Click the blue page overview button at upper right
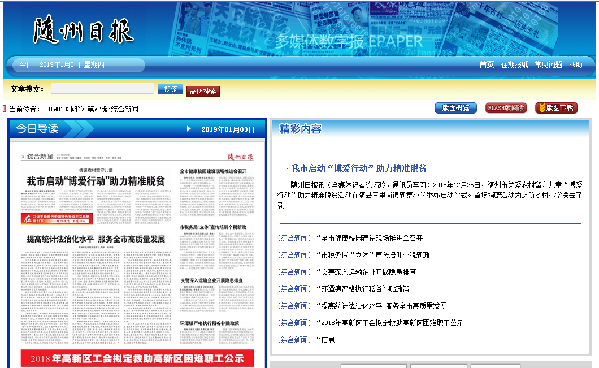The image size is (599, 368). pos(456,108)
